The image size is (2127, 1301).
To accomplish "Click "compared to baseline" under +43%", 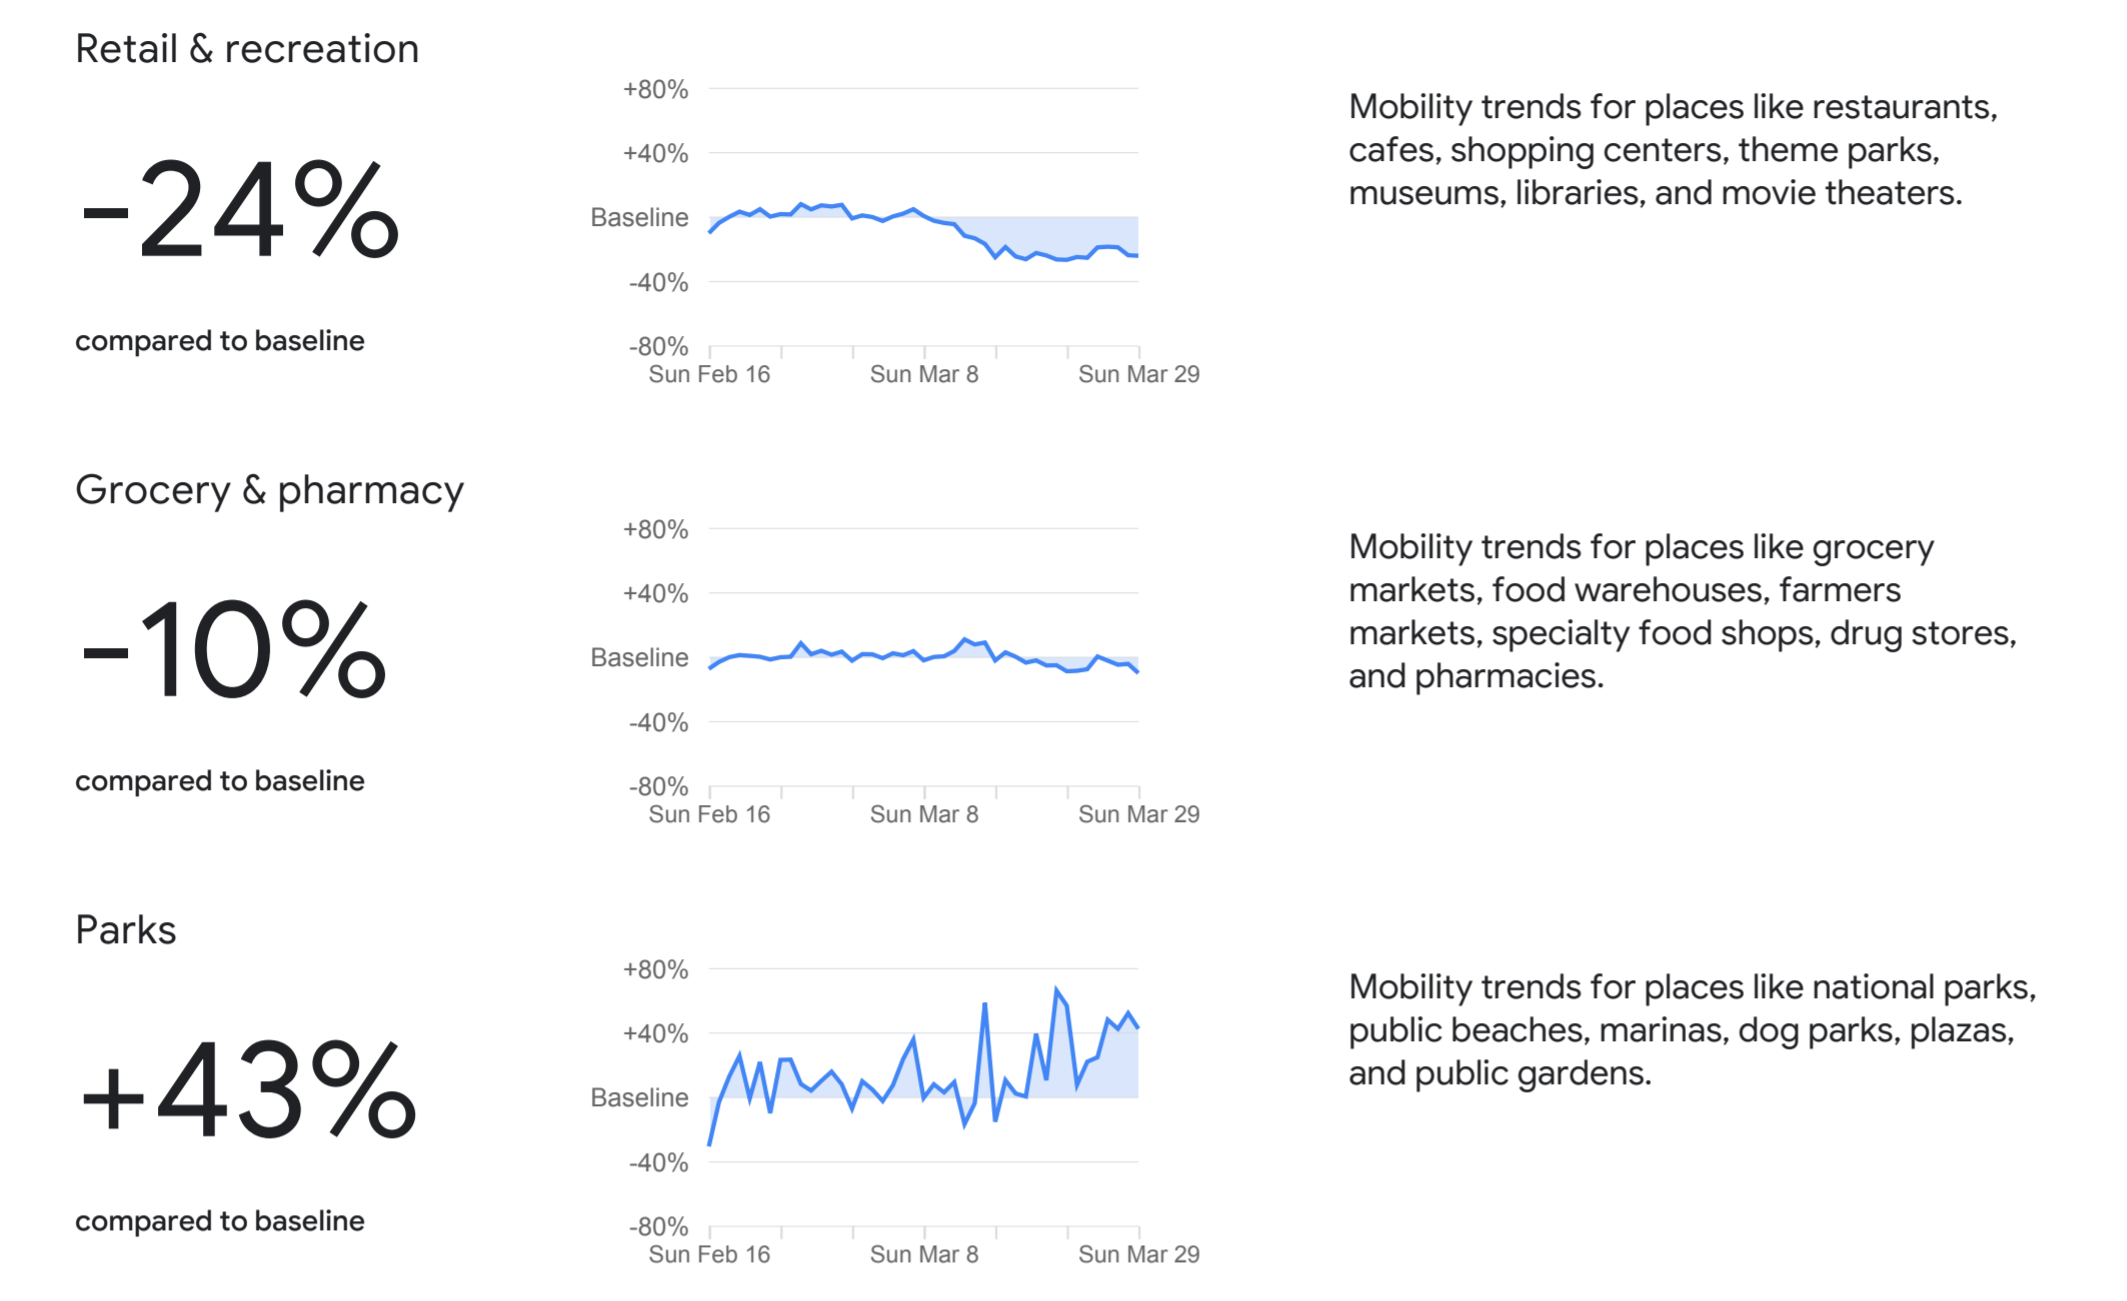I will (220, 1221).
